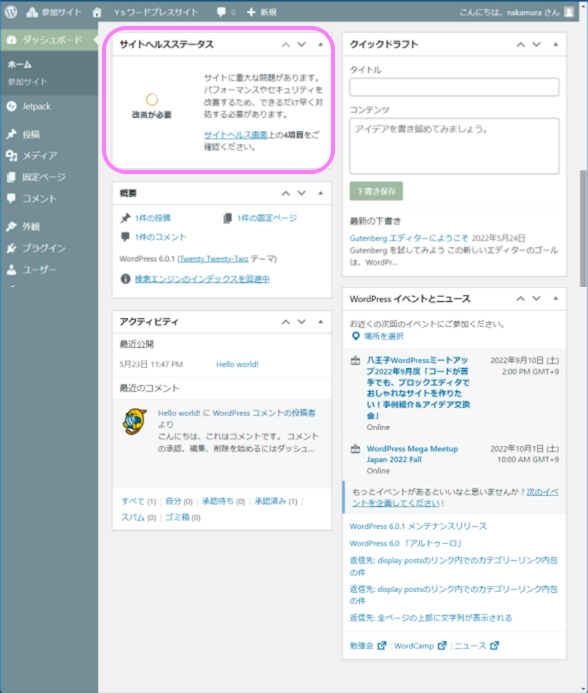588x693 pixels.
Task: Open nakamura user avatar
Action: pyautogui.click(x=569, y=12)
